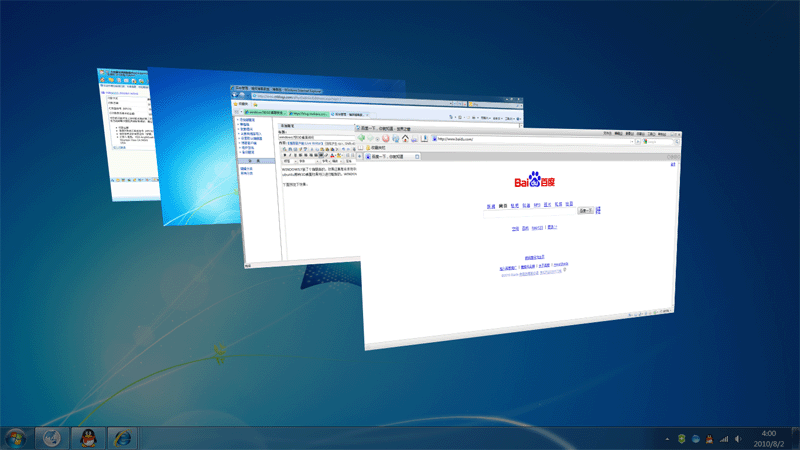This screenshot has height=450, width=800.
Task: Select the second green tab in Internet Explorer
Action: click(308, 113)
